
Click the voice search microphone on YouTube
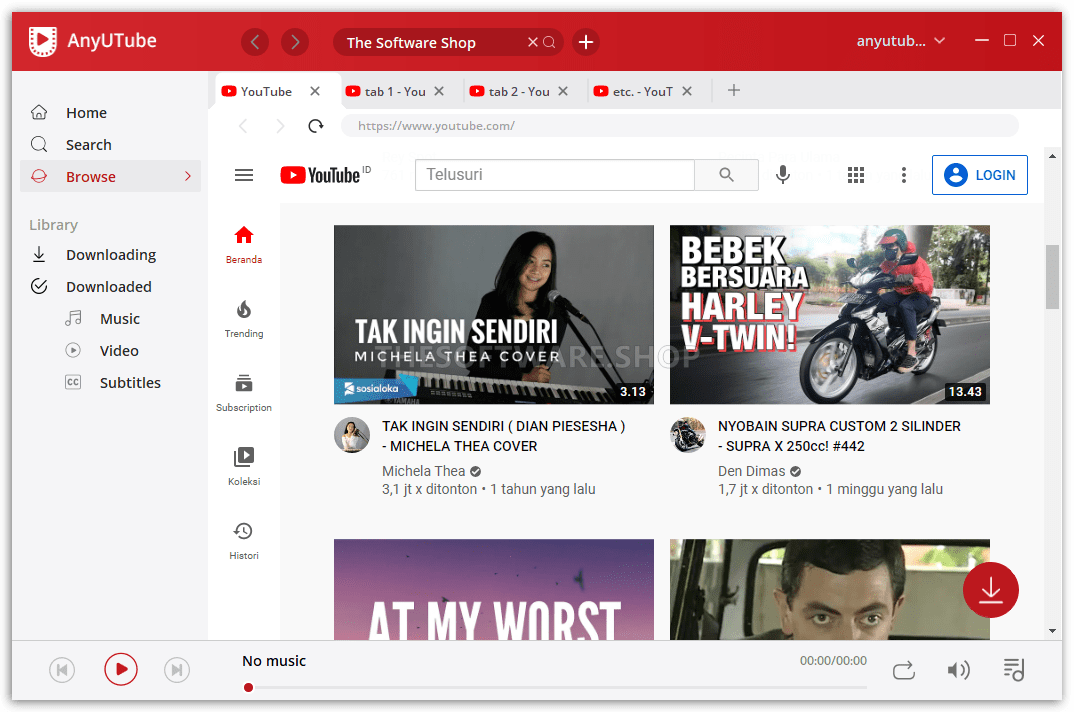(783, 174)
